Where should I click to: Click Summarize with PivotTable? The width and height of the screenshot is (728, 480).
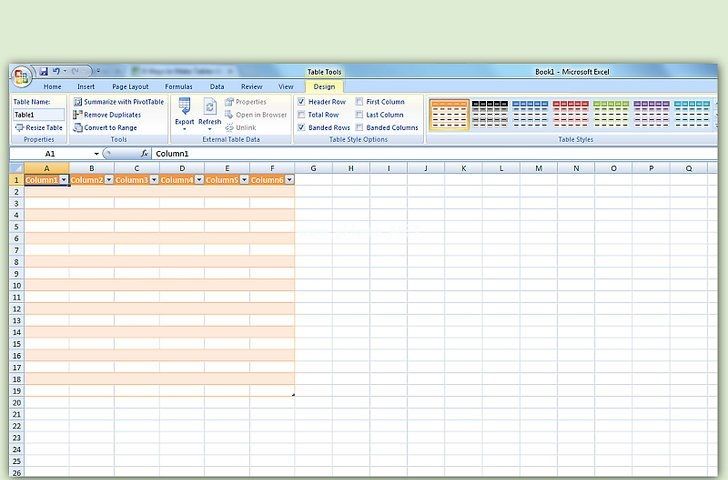click(118, 102)
